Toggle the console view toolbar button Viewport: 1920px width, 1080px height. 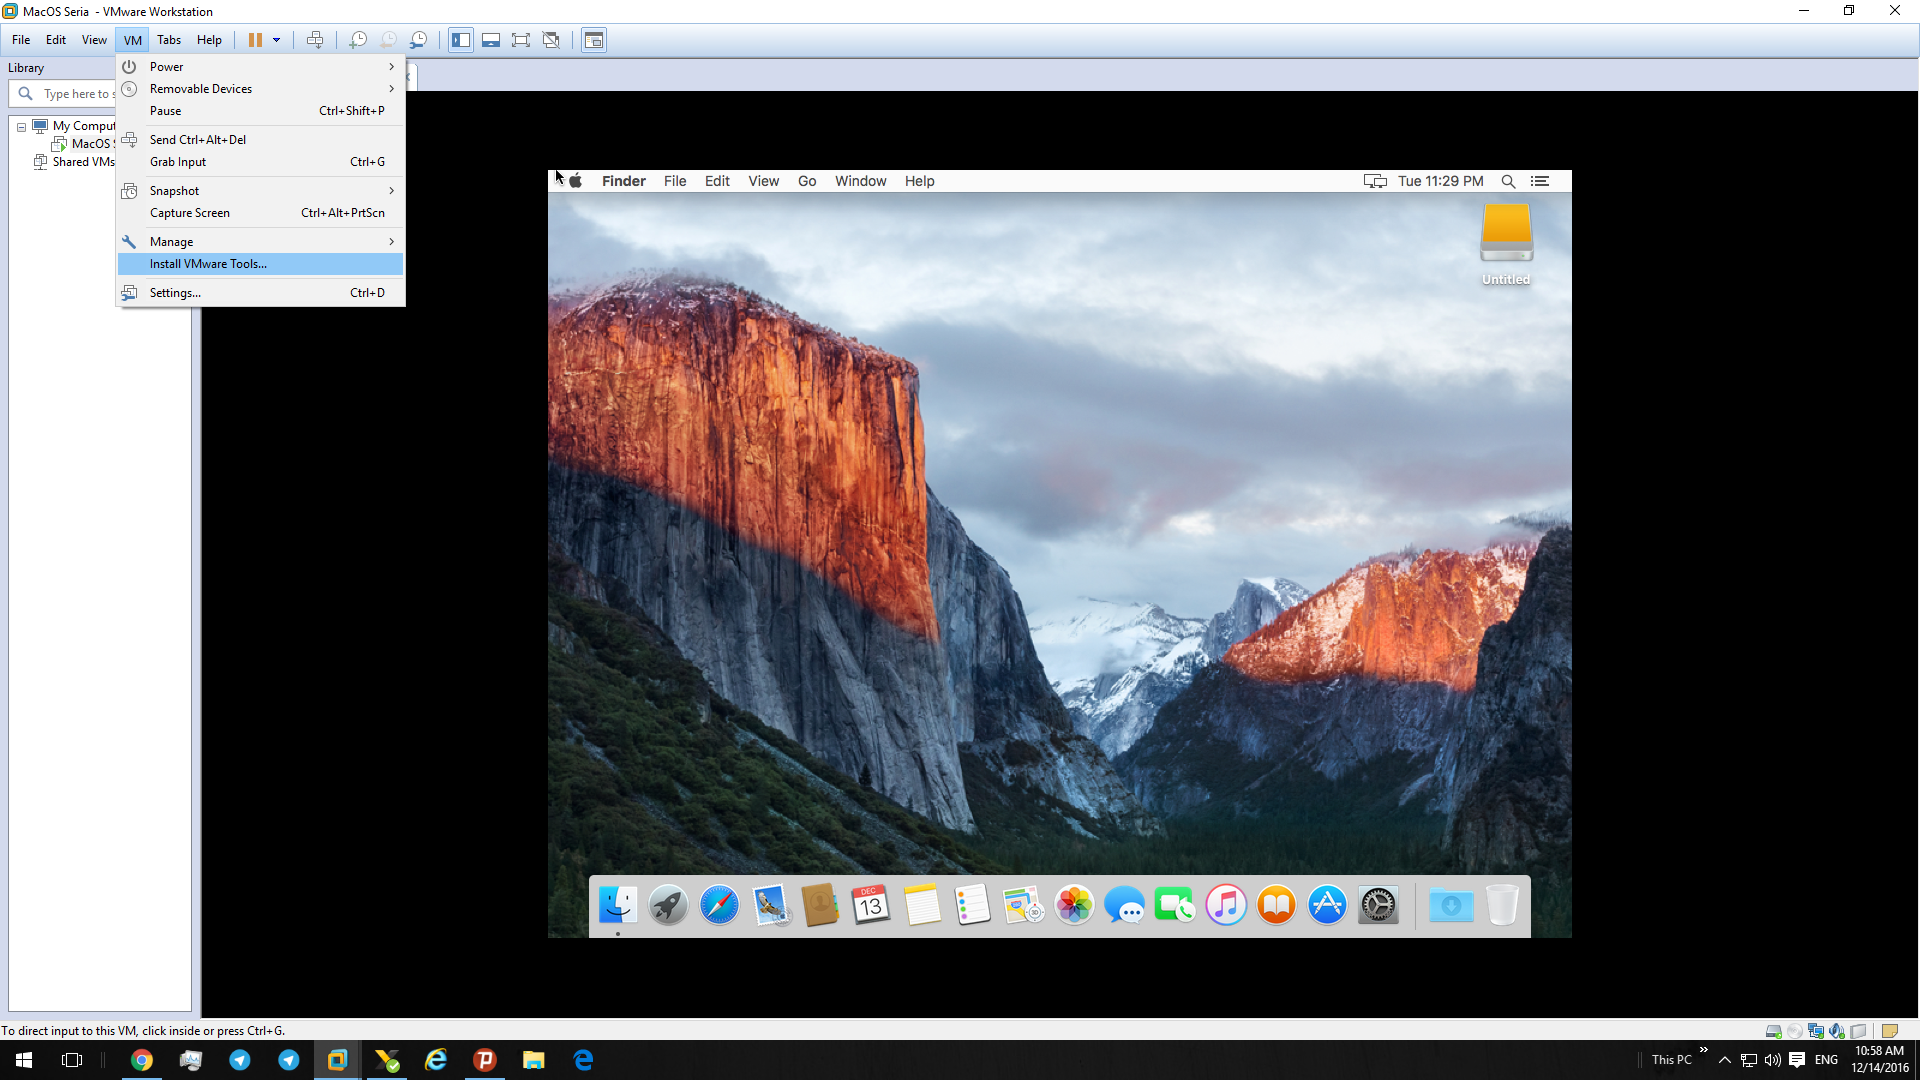point(594,40)
